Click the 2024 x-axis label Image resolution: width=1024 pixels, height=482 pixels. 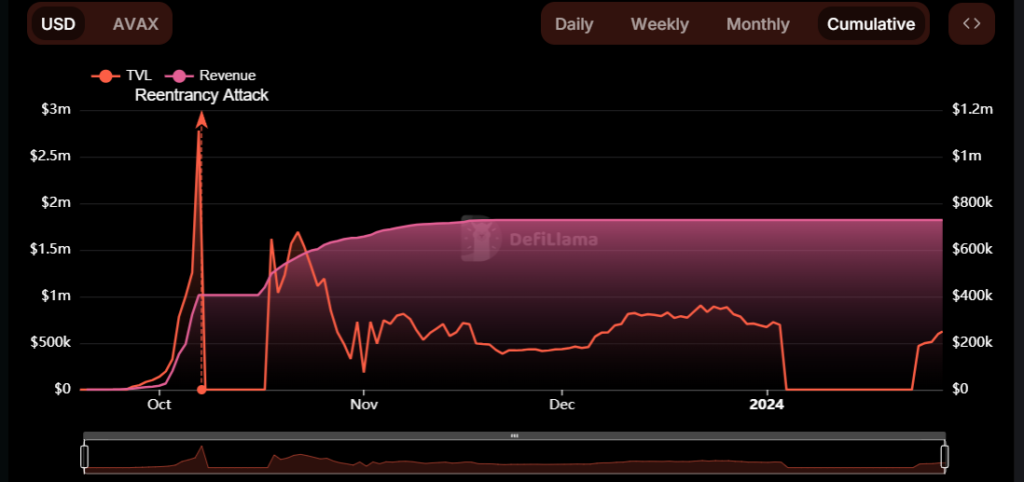[x=767, y=404]
